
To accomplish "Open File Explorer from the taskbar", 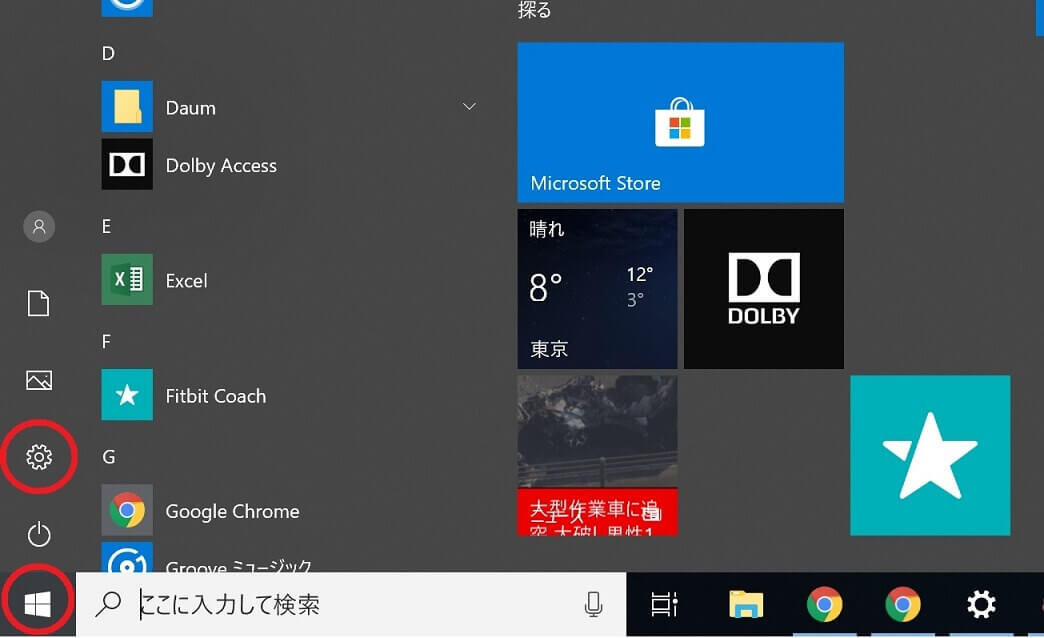I will [x=746, y=605].
